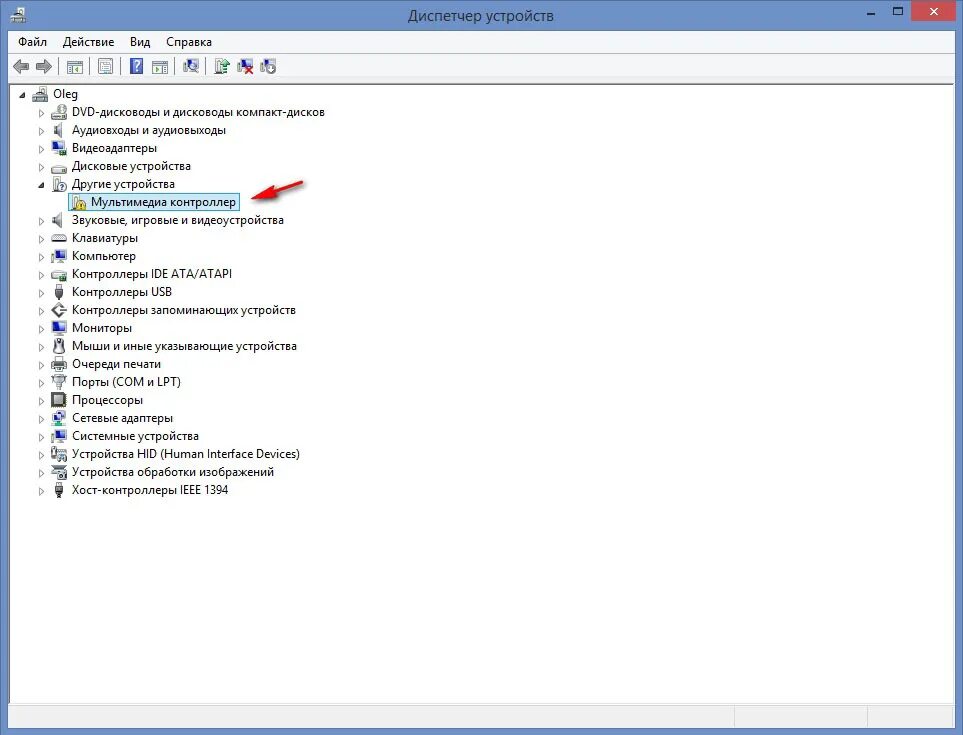Image resolution: width=963 pixels, height=735 pixels.
Task: Click the camera icon for Устройства обработки изображений
Action: coord(59,472)
